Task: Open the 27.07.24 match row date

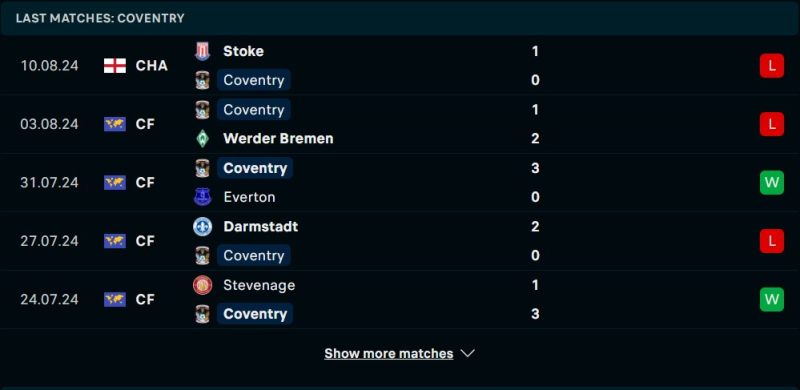Action: 49,241
